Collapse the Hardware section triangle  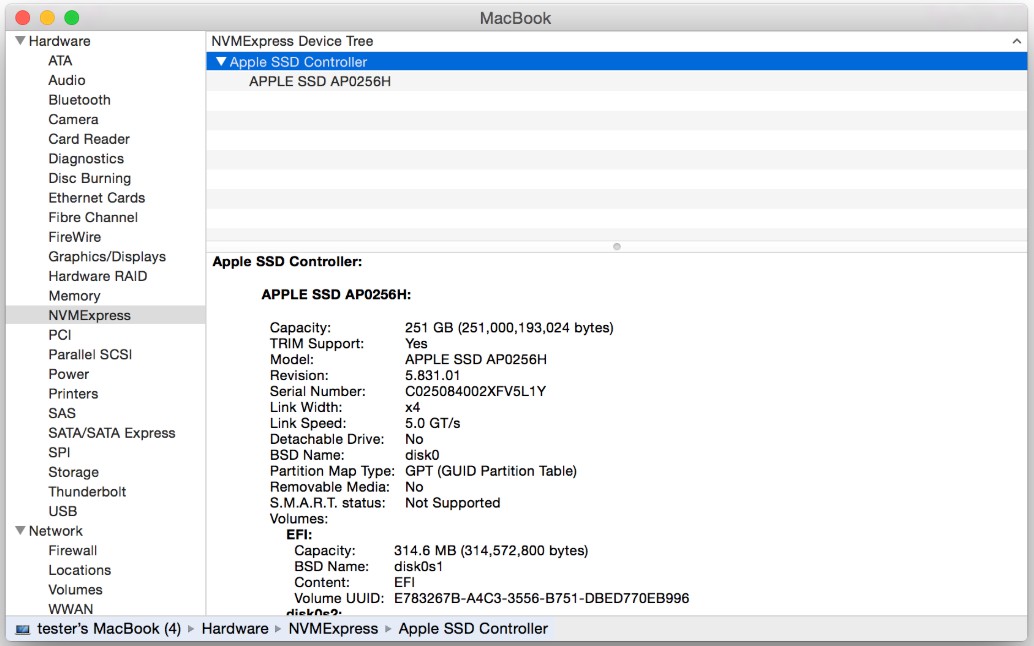20,41
